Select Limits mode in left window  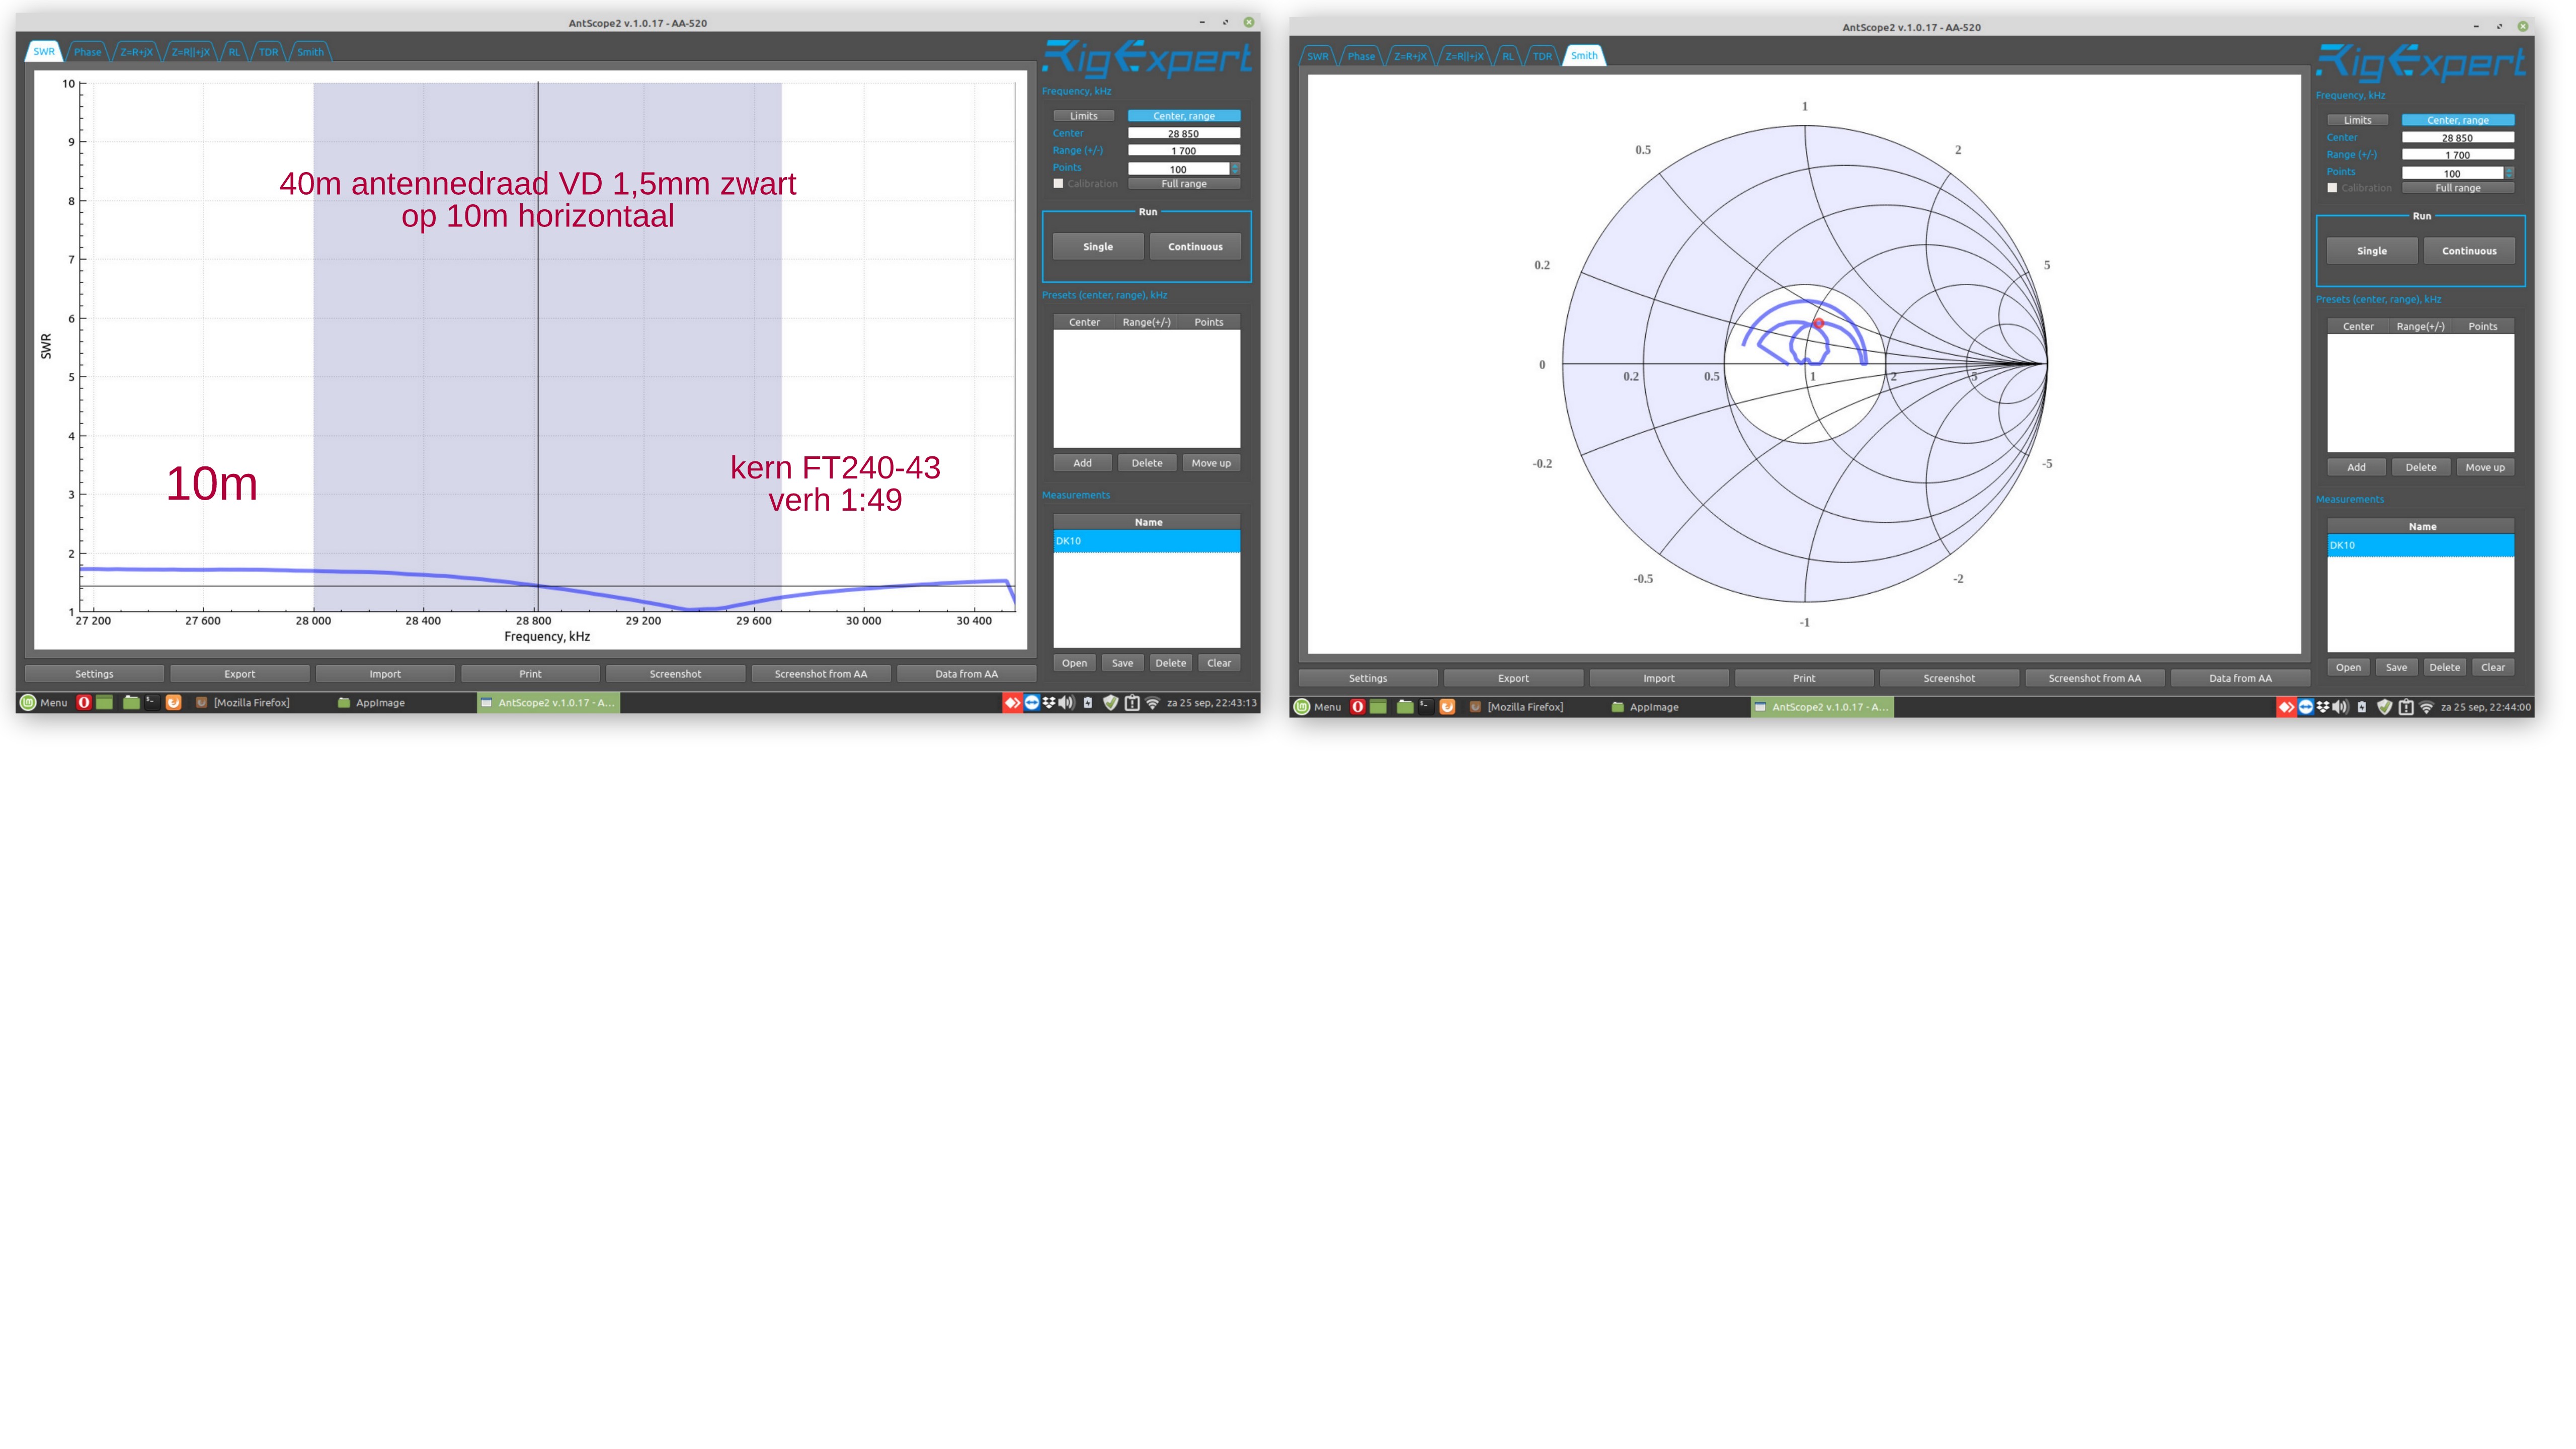1083,116
